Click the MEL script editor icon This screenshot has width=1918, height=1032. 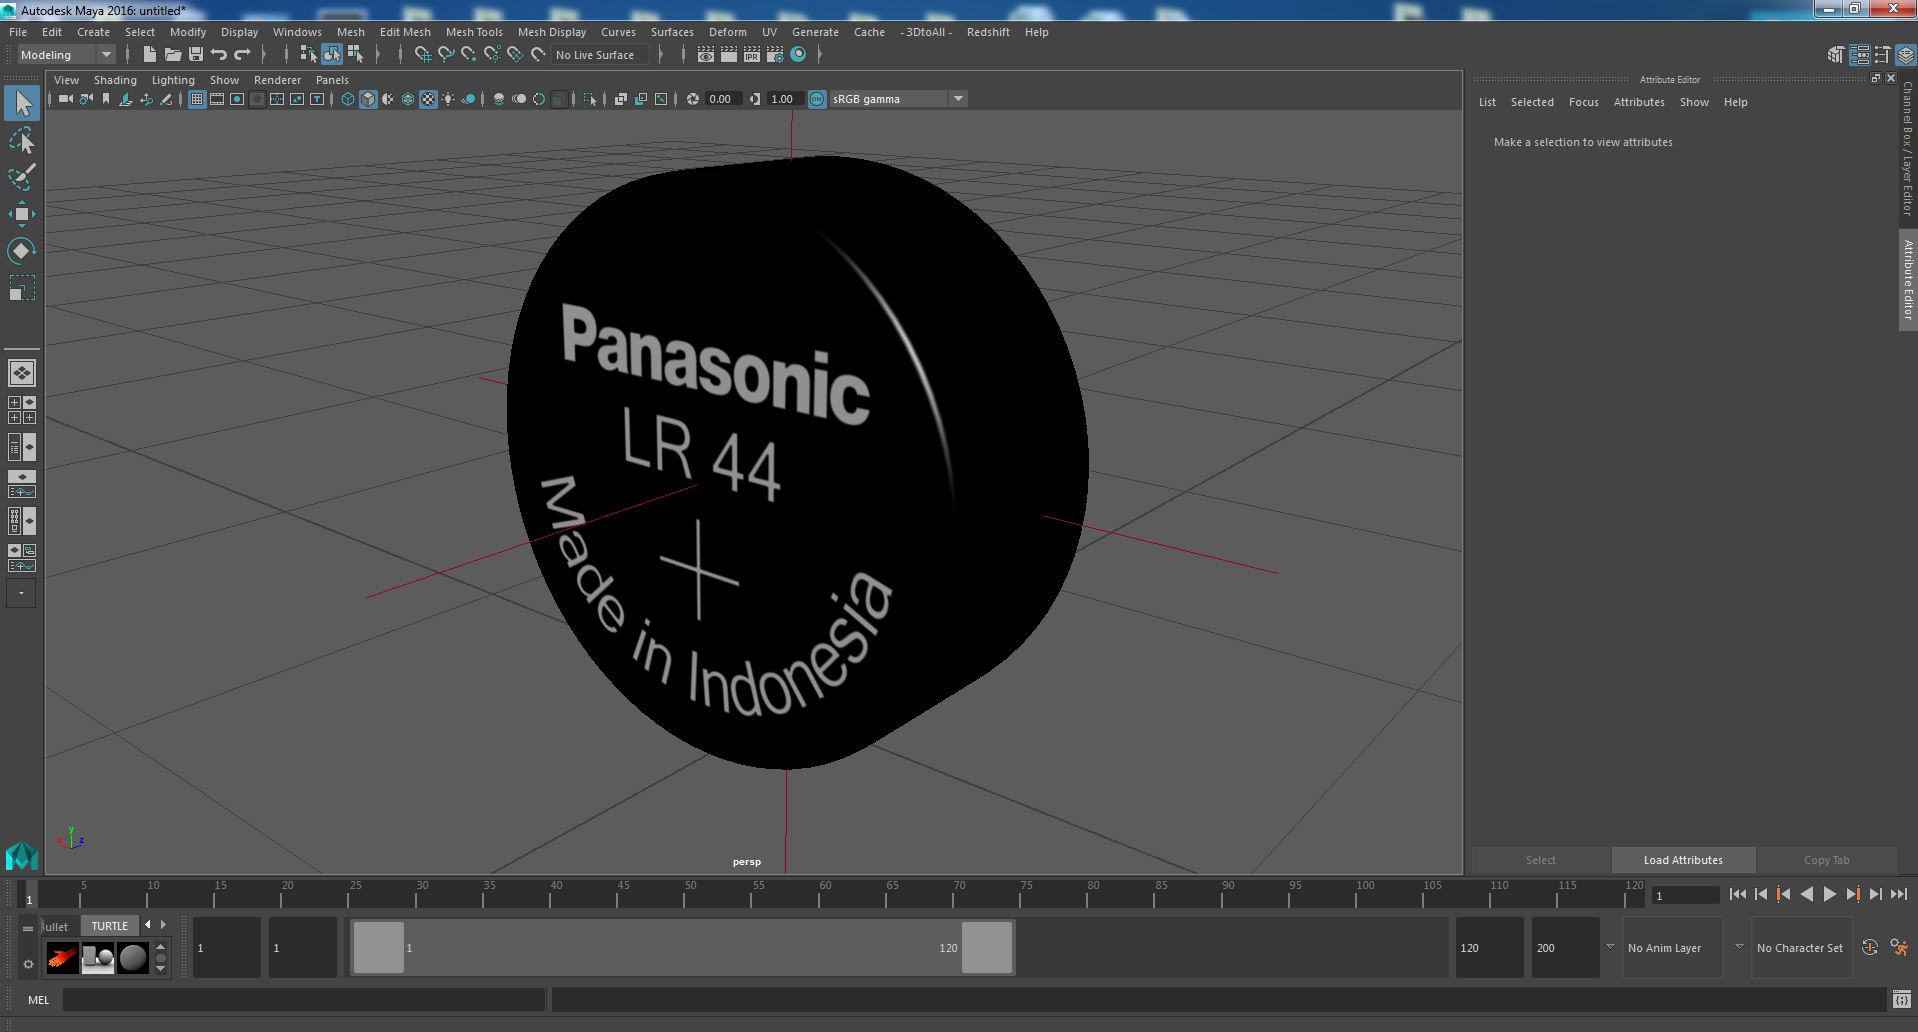point(1901,999)
